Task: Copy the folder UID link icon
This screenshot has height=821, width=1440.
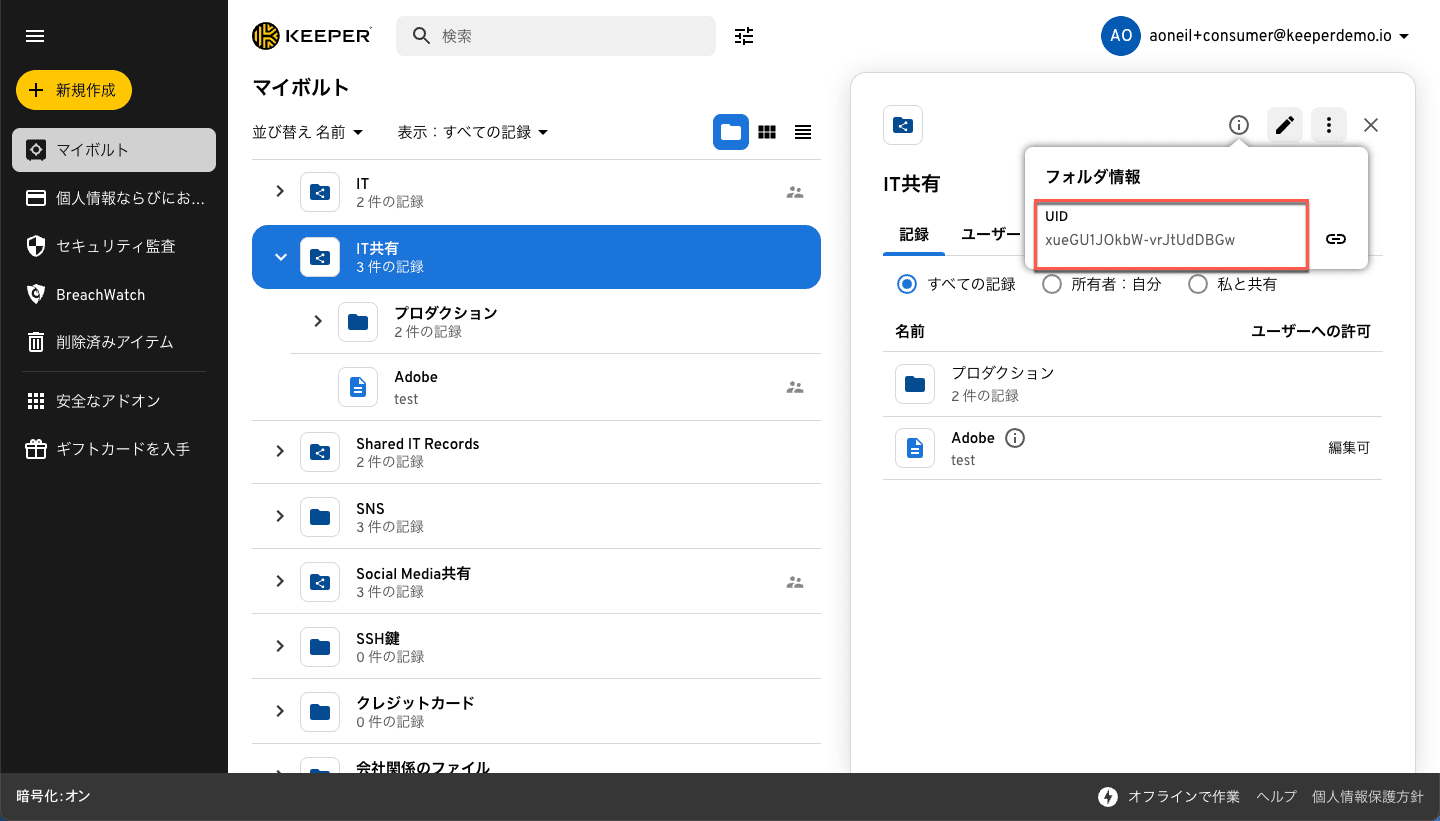Action: point(1336,239)
